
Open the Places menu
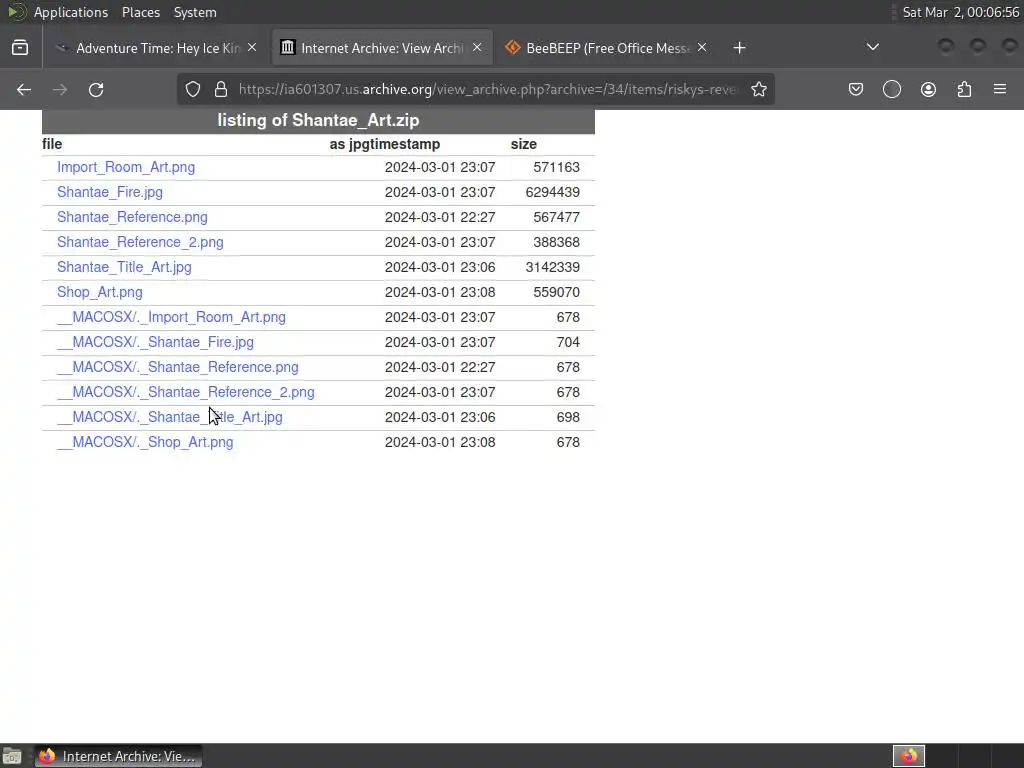(141, 12)
